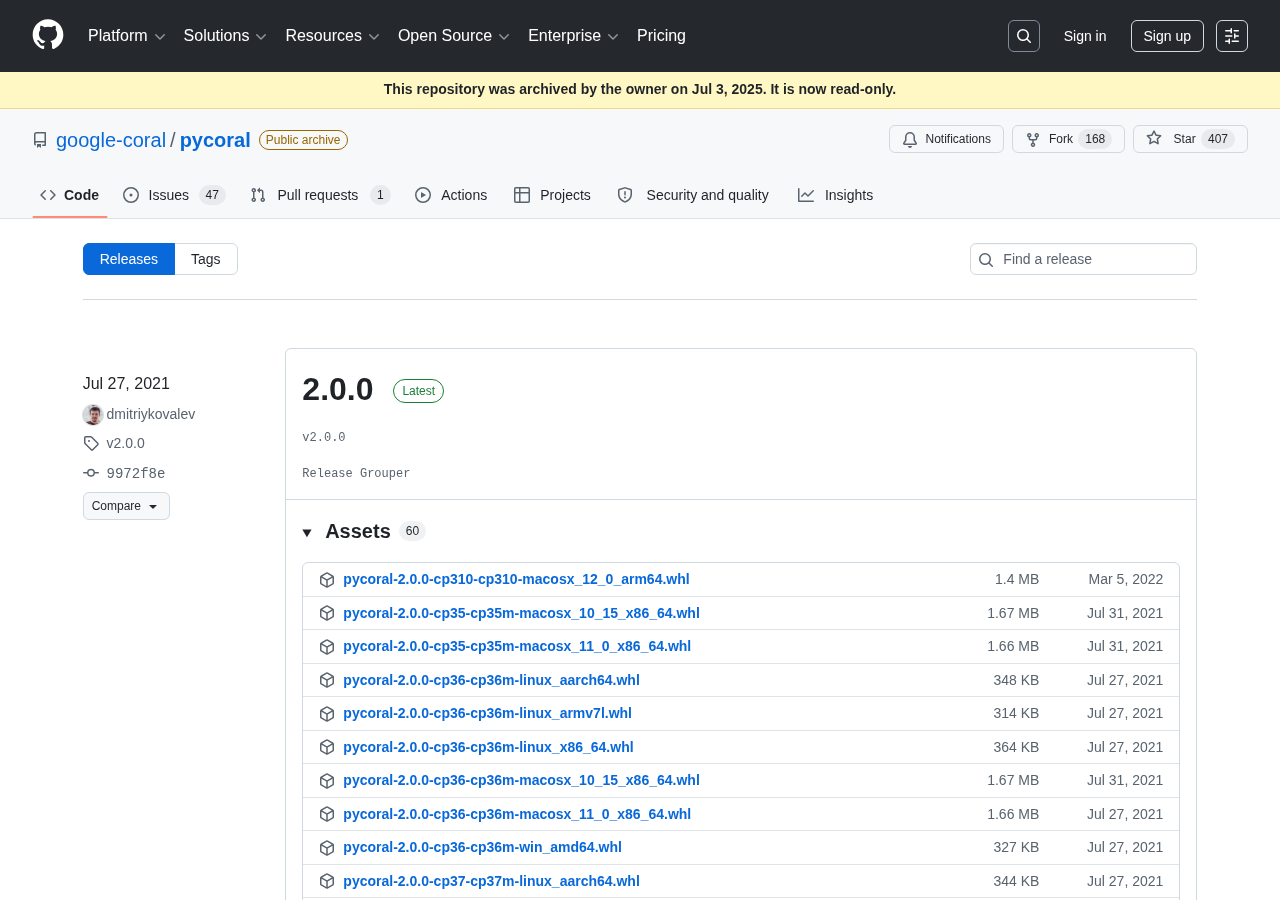Click the Sign in link

tap(1085, 36)
